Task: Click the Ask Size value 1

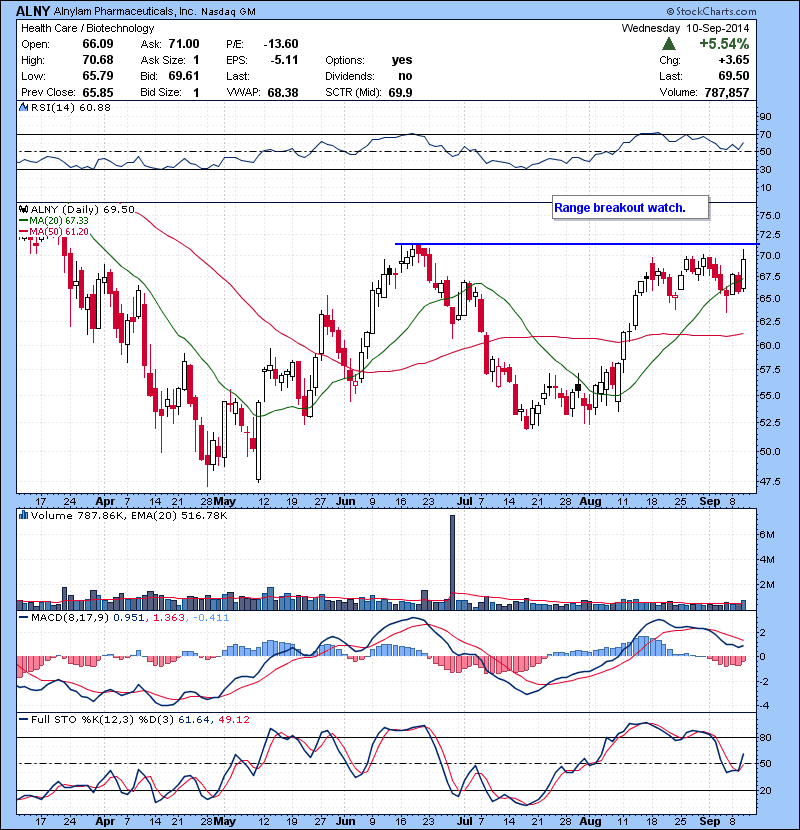Action: tap(196, 60)
